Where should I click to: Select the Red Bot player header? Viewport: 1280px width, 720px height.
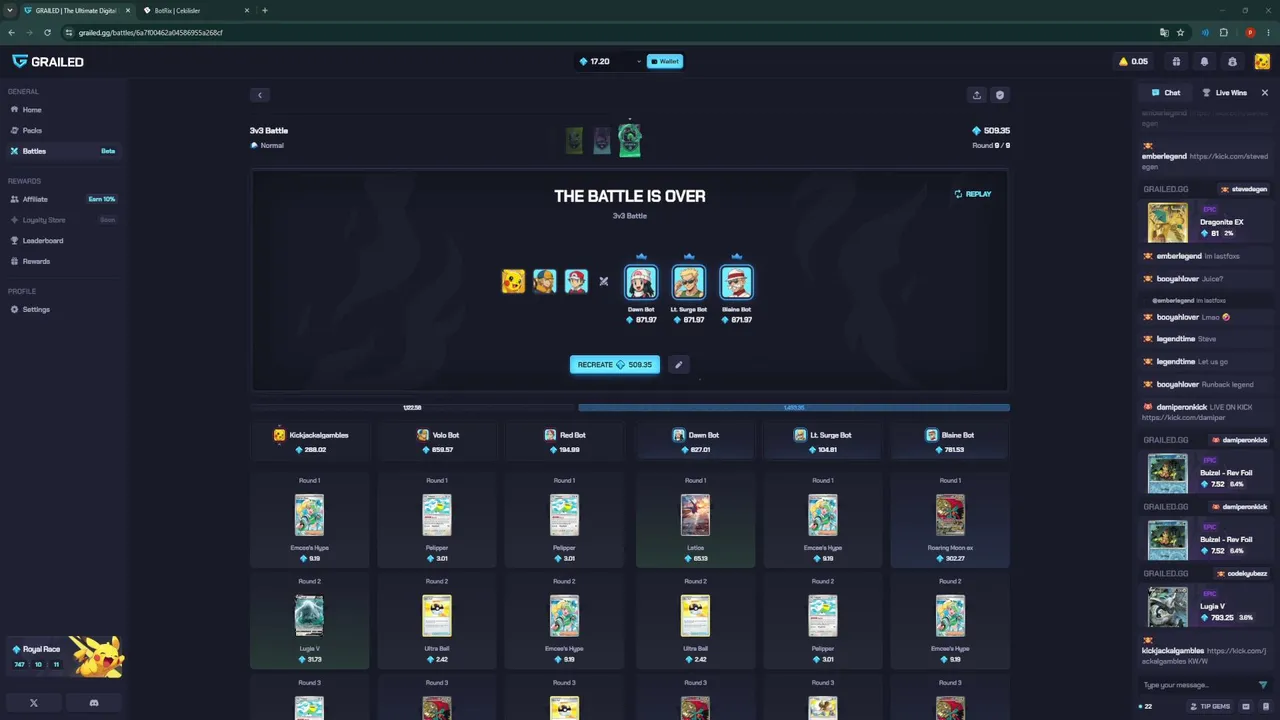(565, 442)
